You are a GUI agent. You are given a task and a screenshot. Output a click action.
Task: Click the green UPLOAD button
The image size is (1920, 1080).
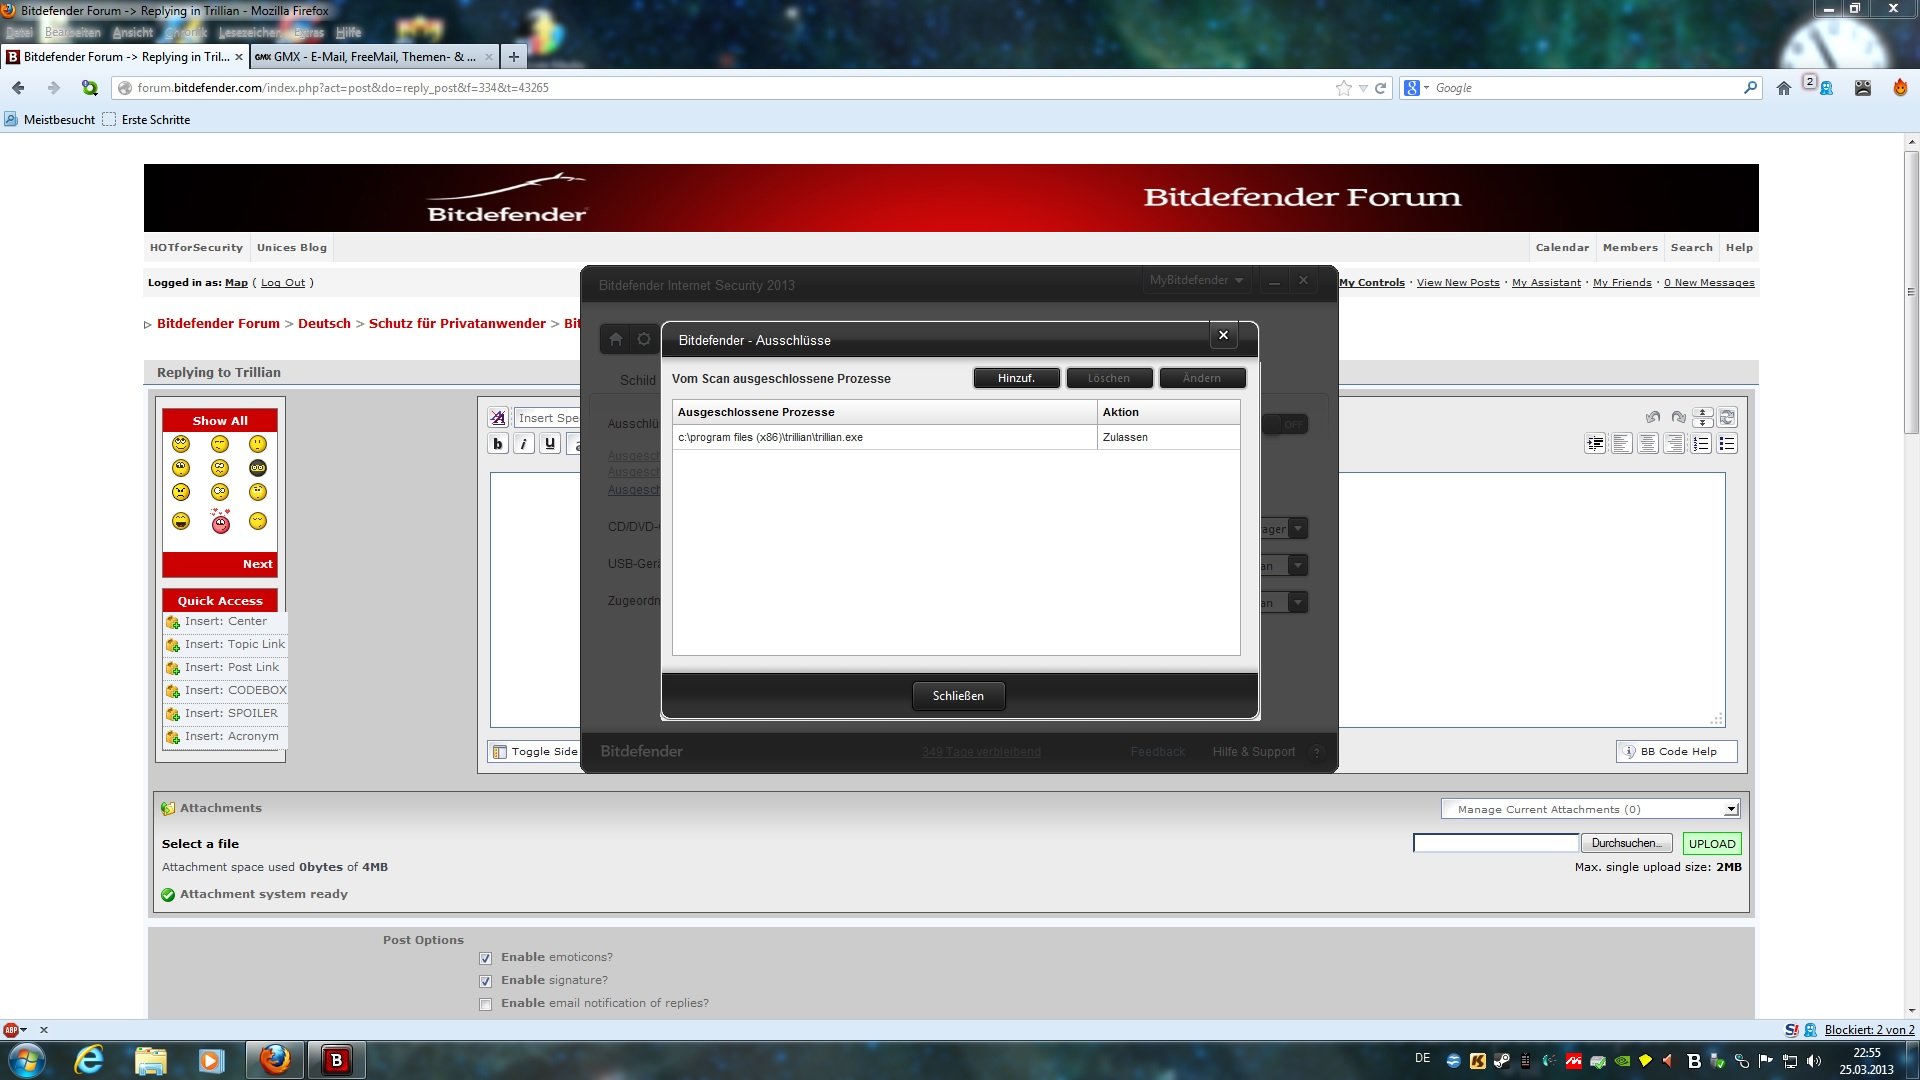pyautogui.click(x=1711, y=844)
